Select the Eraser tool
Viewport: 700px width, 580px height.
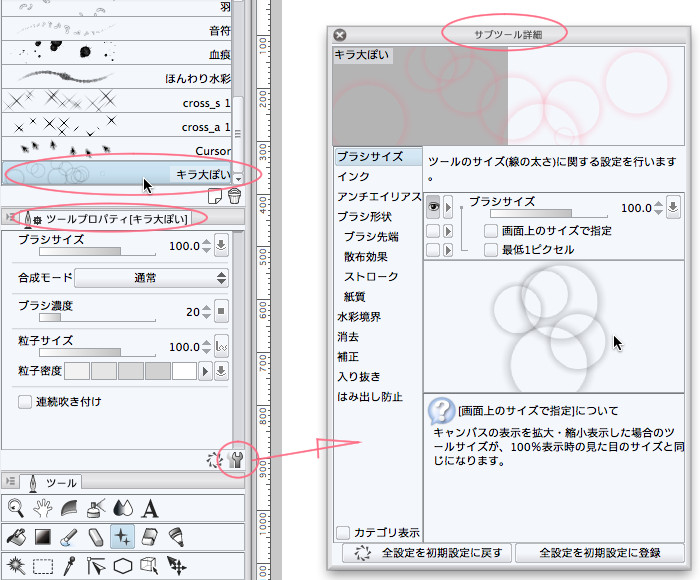[x=96, y=537]
